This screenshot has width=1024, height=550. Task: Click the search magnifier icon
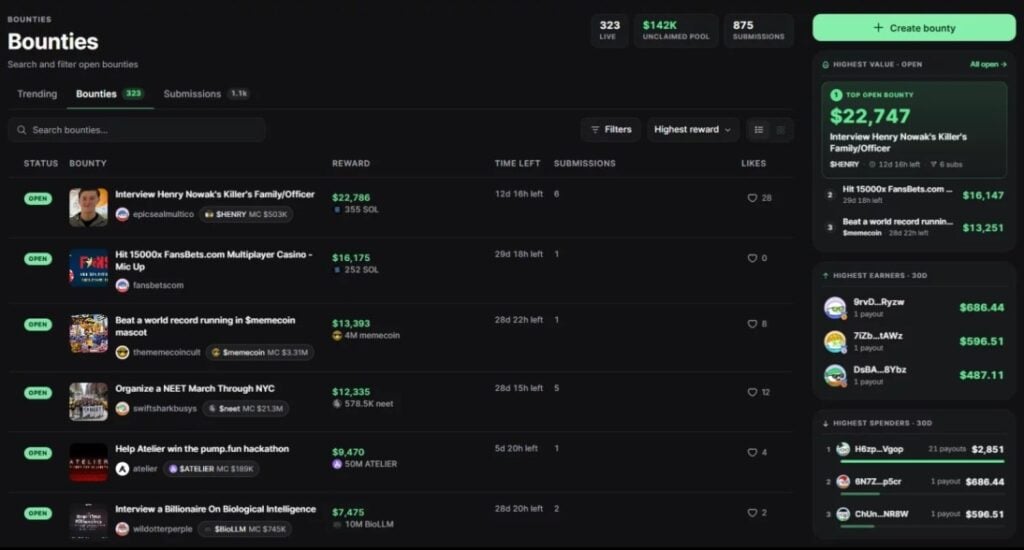(x=22, y=130)
